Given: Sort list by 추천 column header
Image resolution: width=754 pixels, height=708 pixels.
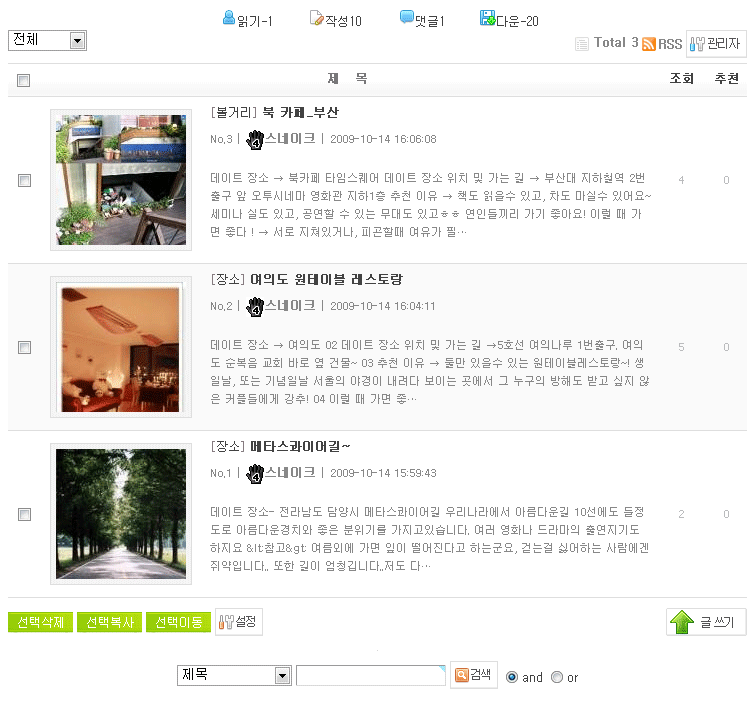Looking at the screenshot, I should [x=726, y=79].
